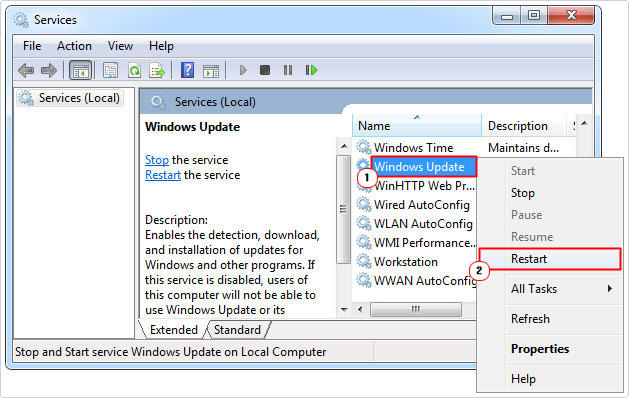This screenshot has height=398, width=629.
Task: Switch to the Standard tab
Action: (x=237, y=329)
